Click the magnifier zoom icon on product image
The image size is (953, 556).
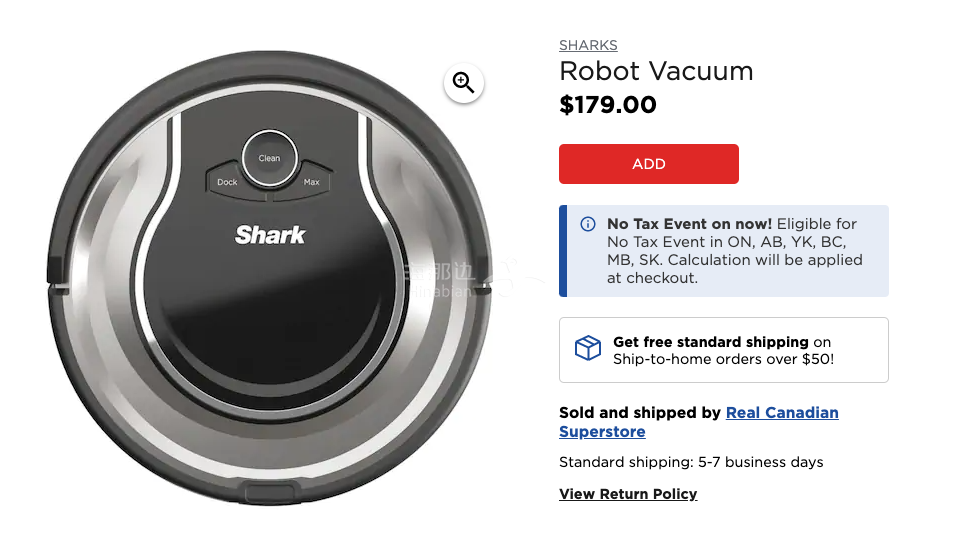pyautogui.click(x=463, y=83)
